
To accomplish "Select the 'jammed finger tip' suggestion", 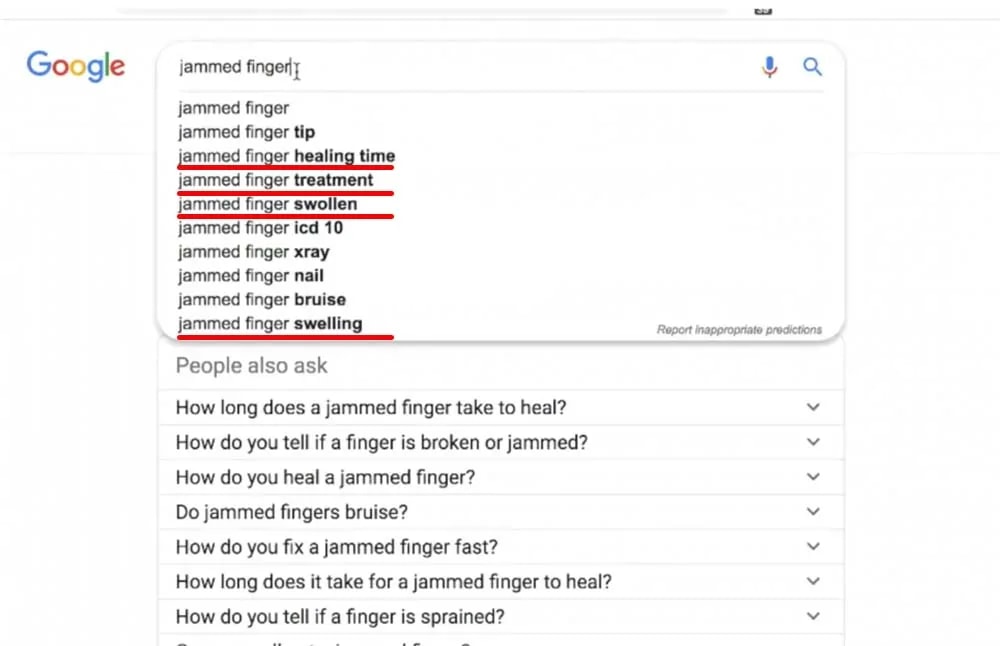I will coord(247,132).
